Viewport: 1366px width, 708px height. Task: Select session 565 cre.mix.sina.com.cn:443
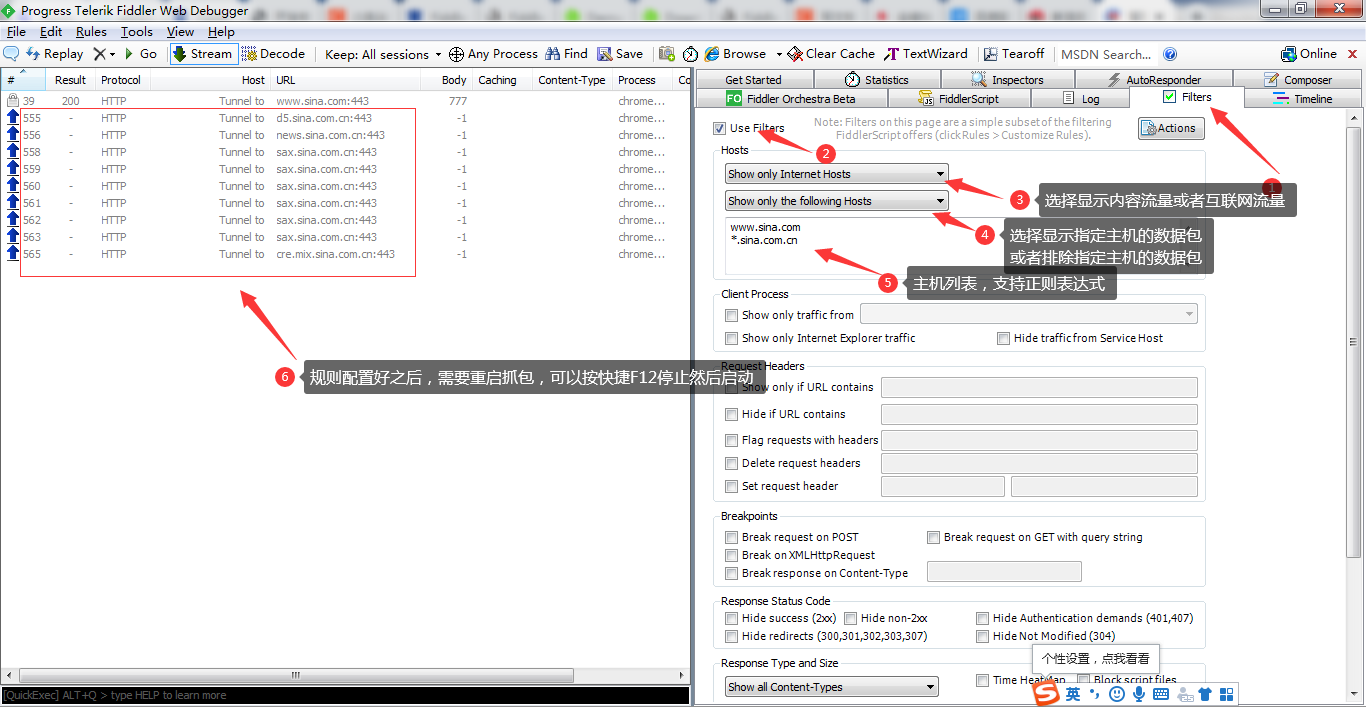tap(345, 254)
